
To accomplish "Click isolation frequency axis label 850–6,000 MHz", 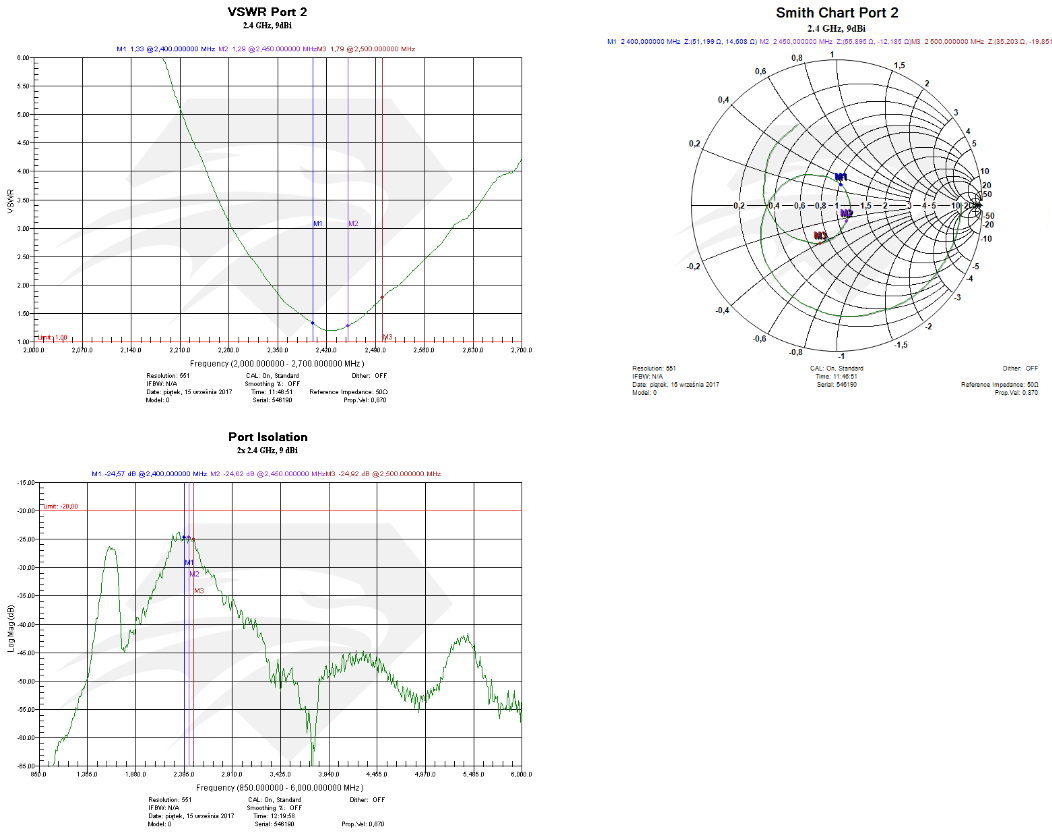I will (x=280, y=787).
